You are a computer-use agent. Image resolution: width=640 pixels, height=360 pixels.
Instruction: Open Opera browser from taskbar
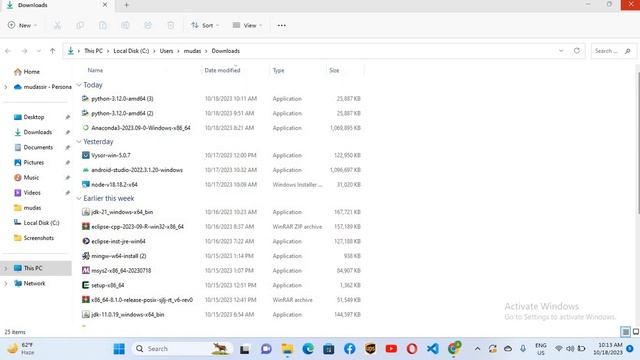412,349
